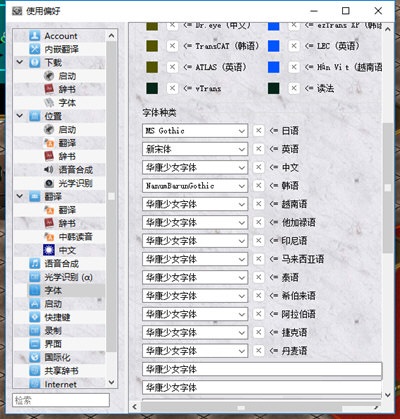Open the 光学识别 (α) settings icon

tap(35, 277)
